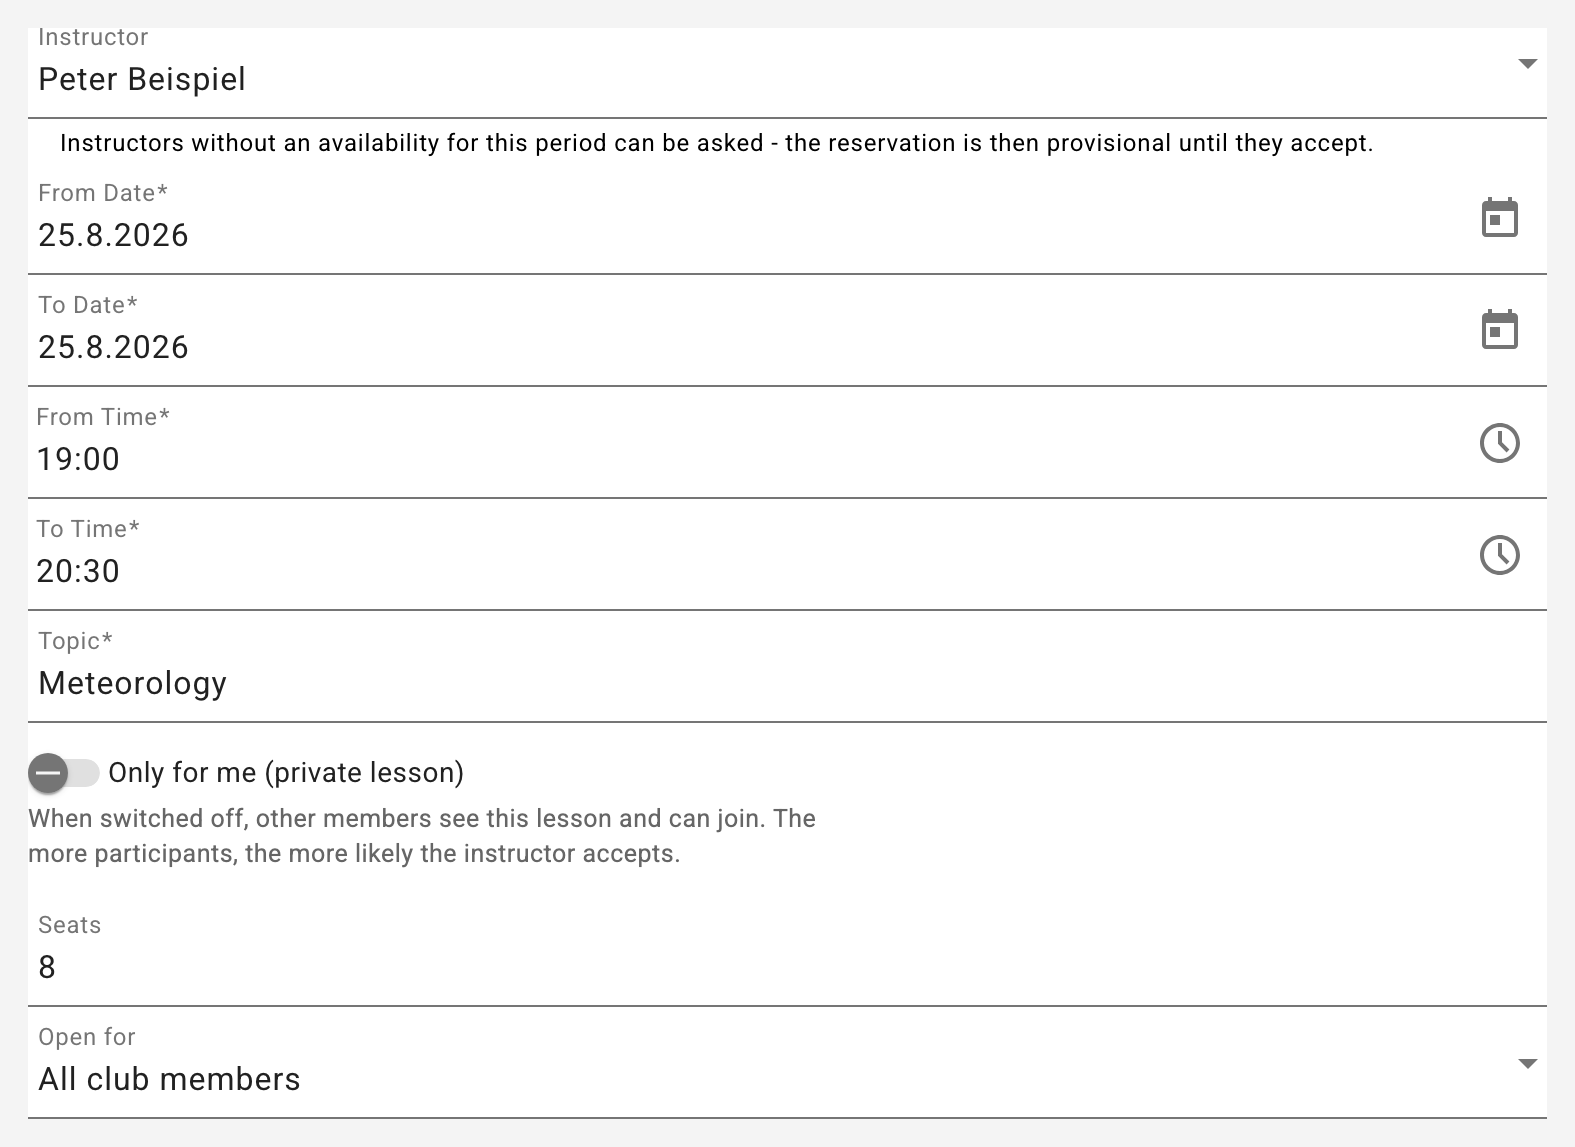The image size is (1575, 1147).
Task: Click the 'Seats' field label
Action: [x=69, y=925]
